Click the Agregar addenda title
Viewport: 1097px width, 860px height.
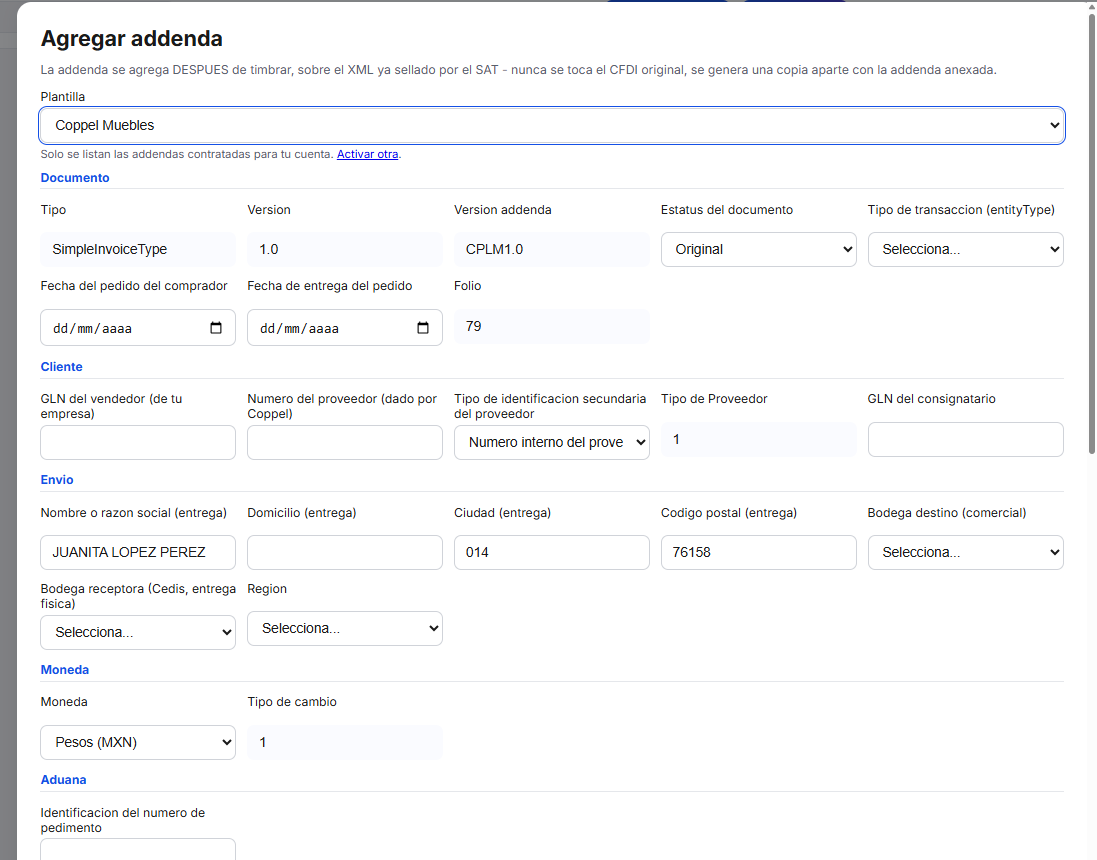[132, 38]
